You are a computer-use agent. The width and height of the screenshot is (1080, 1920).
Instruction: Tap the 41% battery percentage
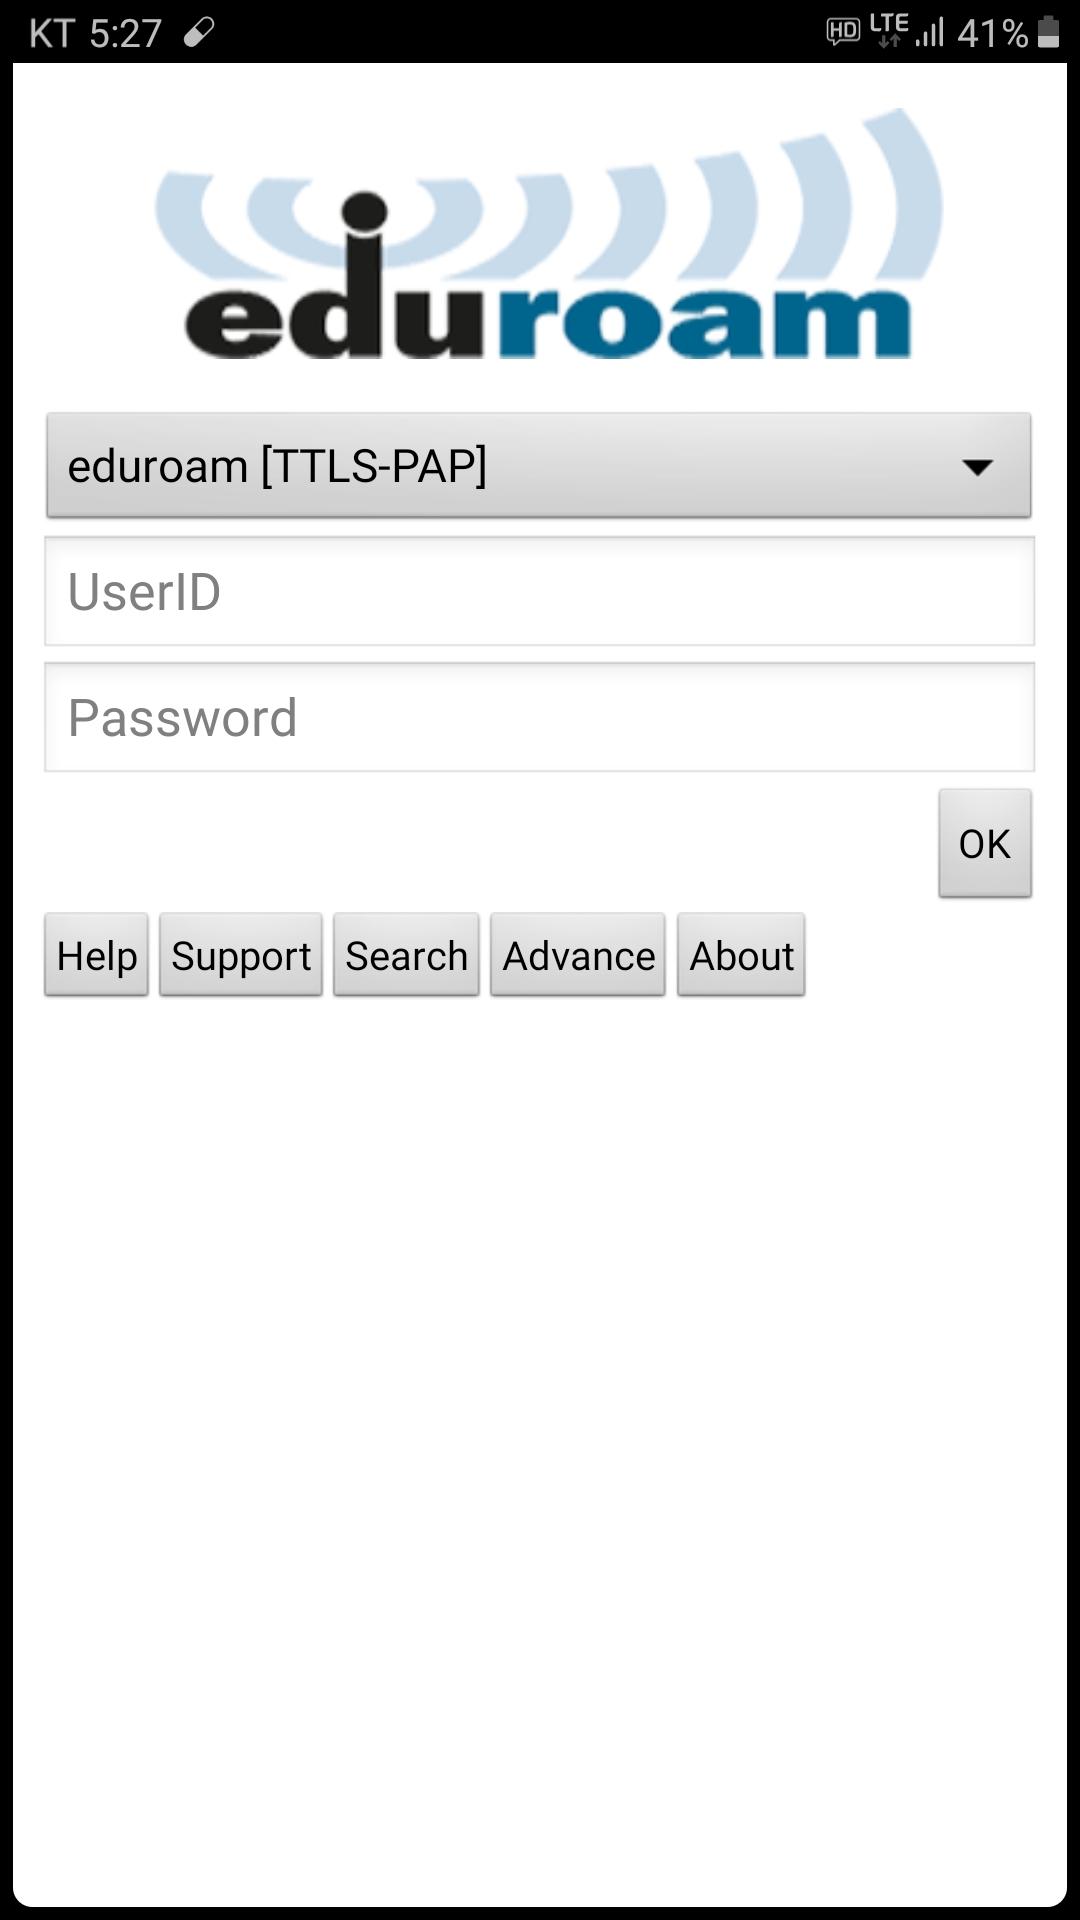992,34
